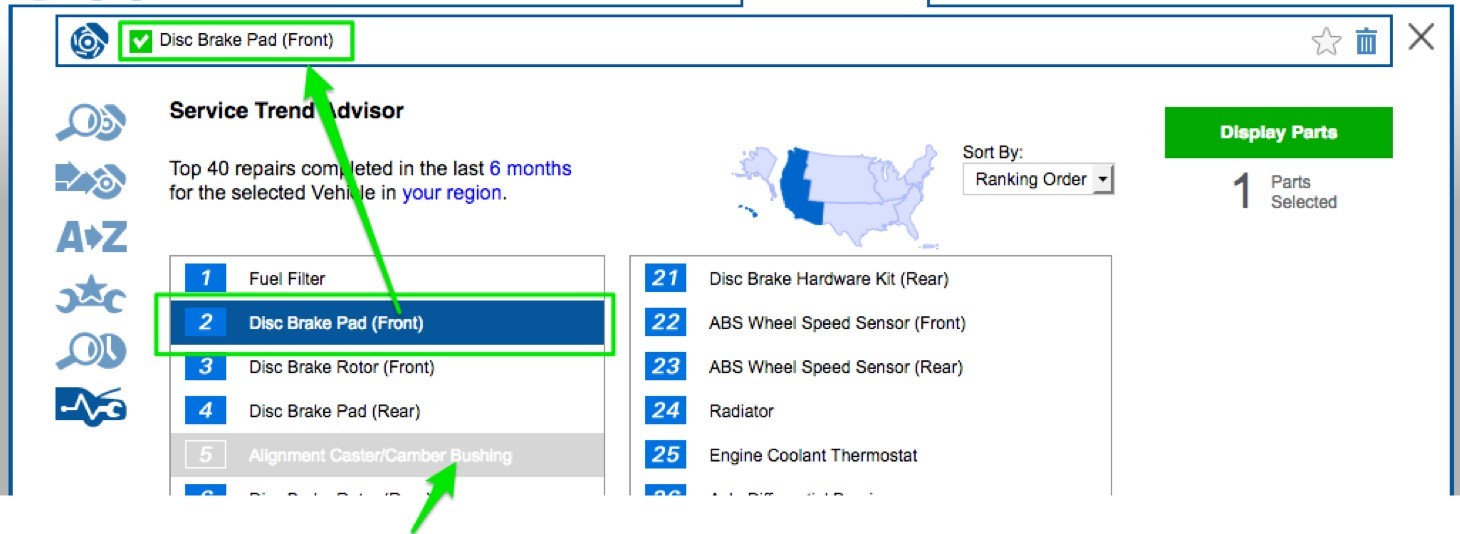Choose Engine Coolant Thermostat repair item
The width and height of the screenshot is (1460, 534).
coord(813,455)
